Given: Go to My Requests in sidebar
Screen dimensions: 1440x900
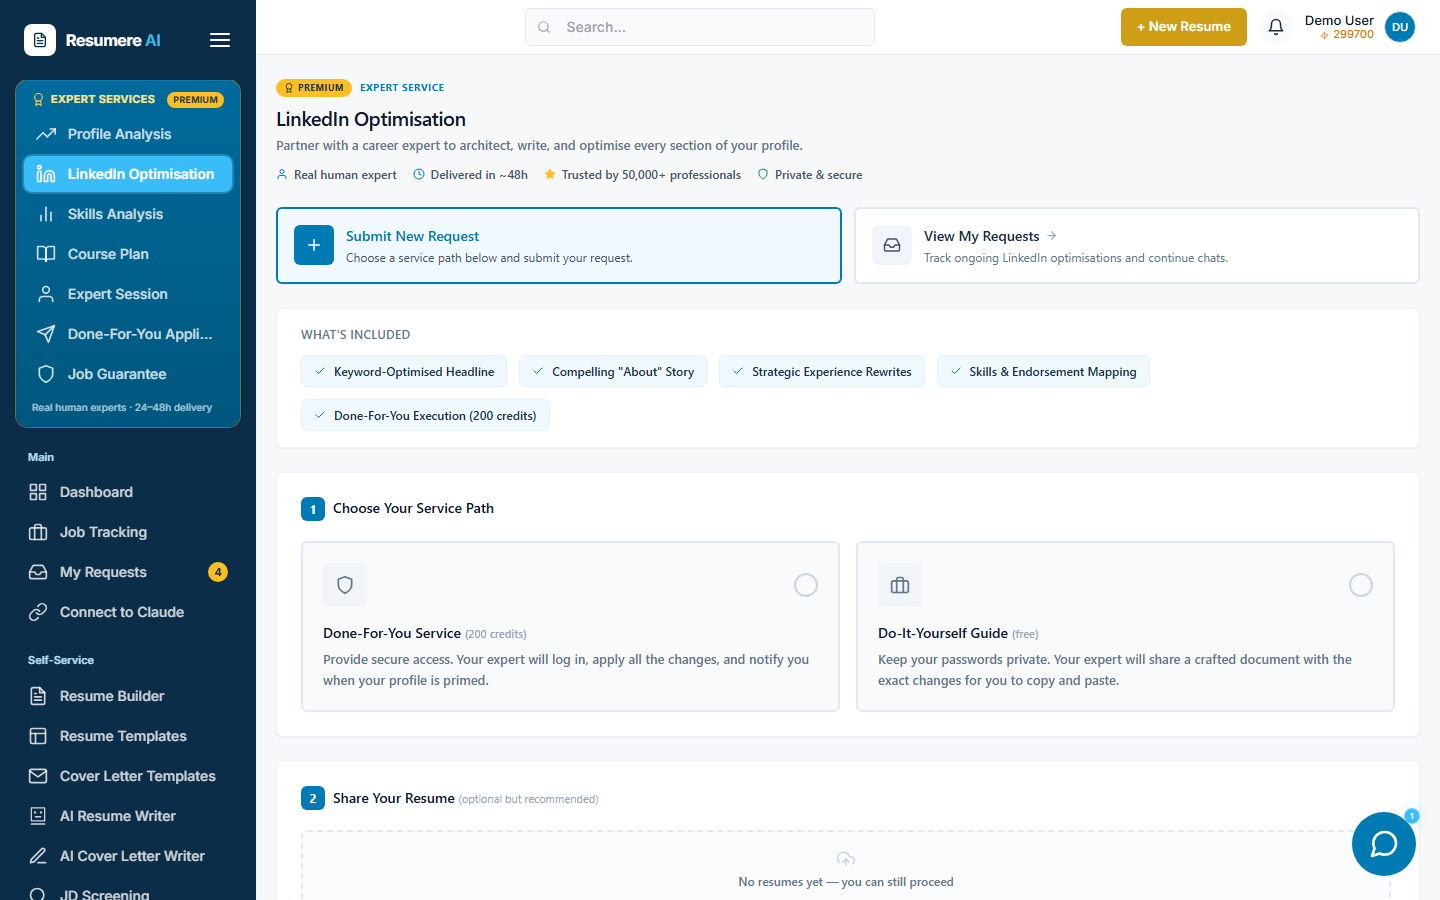Looking at the screenshot, I should tap(128, 572).
